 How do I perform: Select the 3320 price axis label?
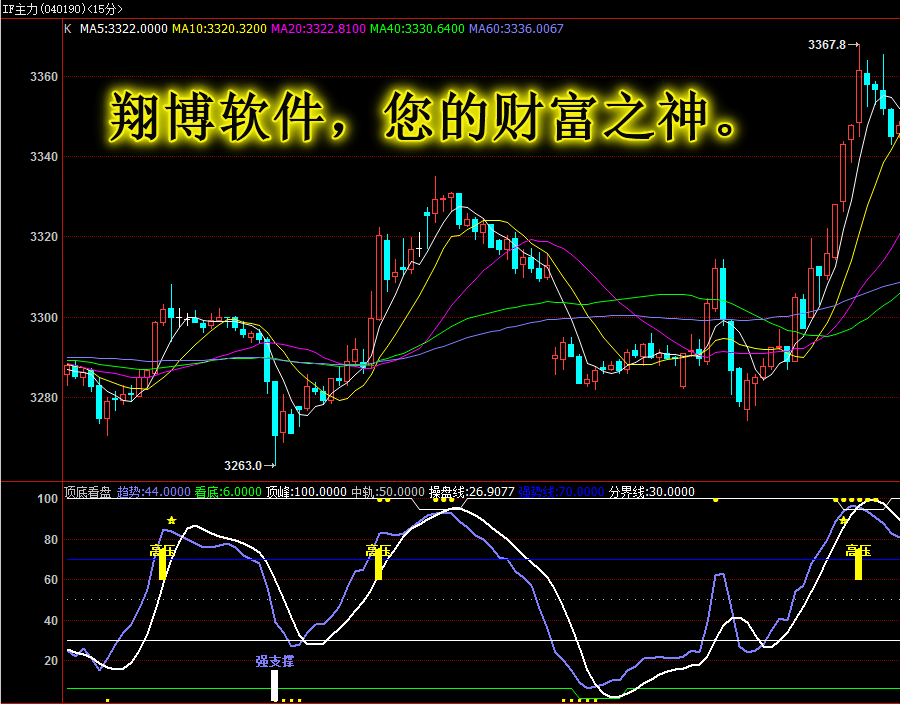44,236
